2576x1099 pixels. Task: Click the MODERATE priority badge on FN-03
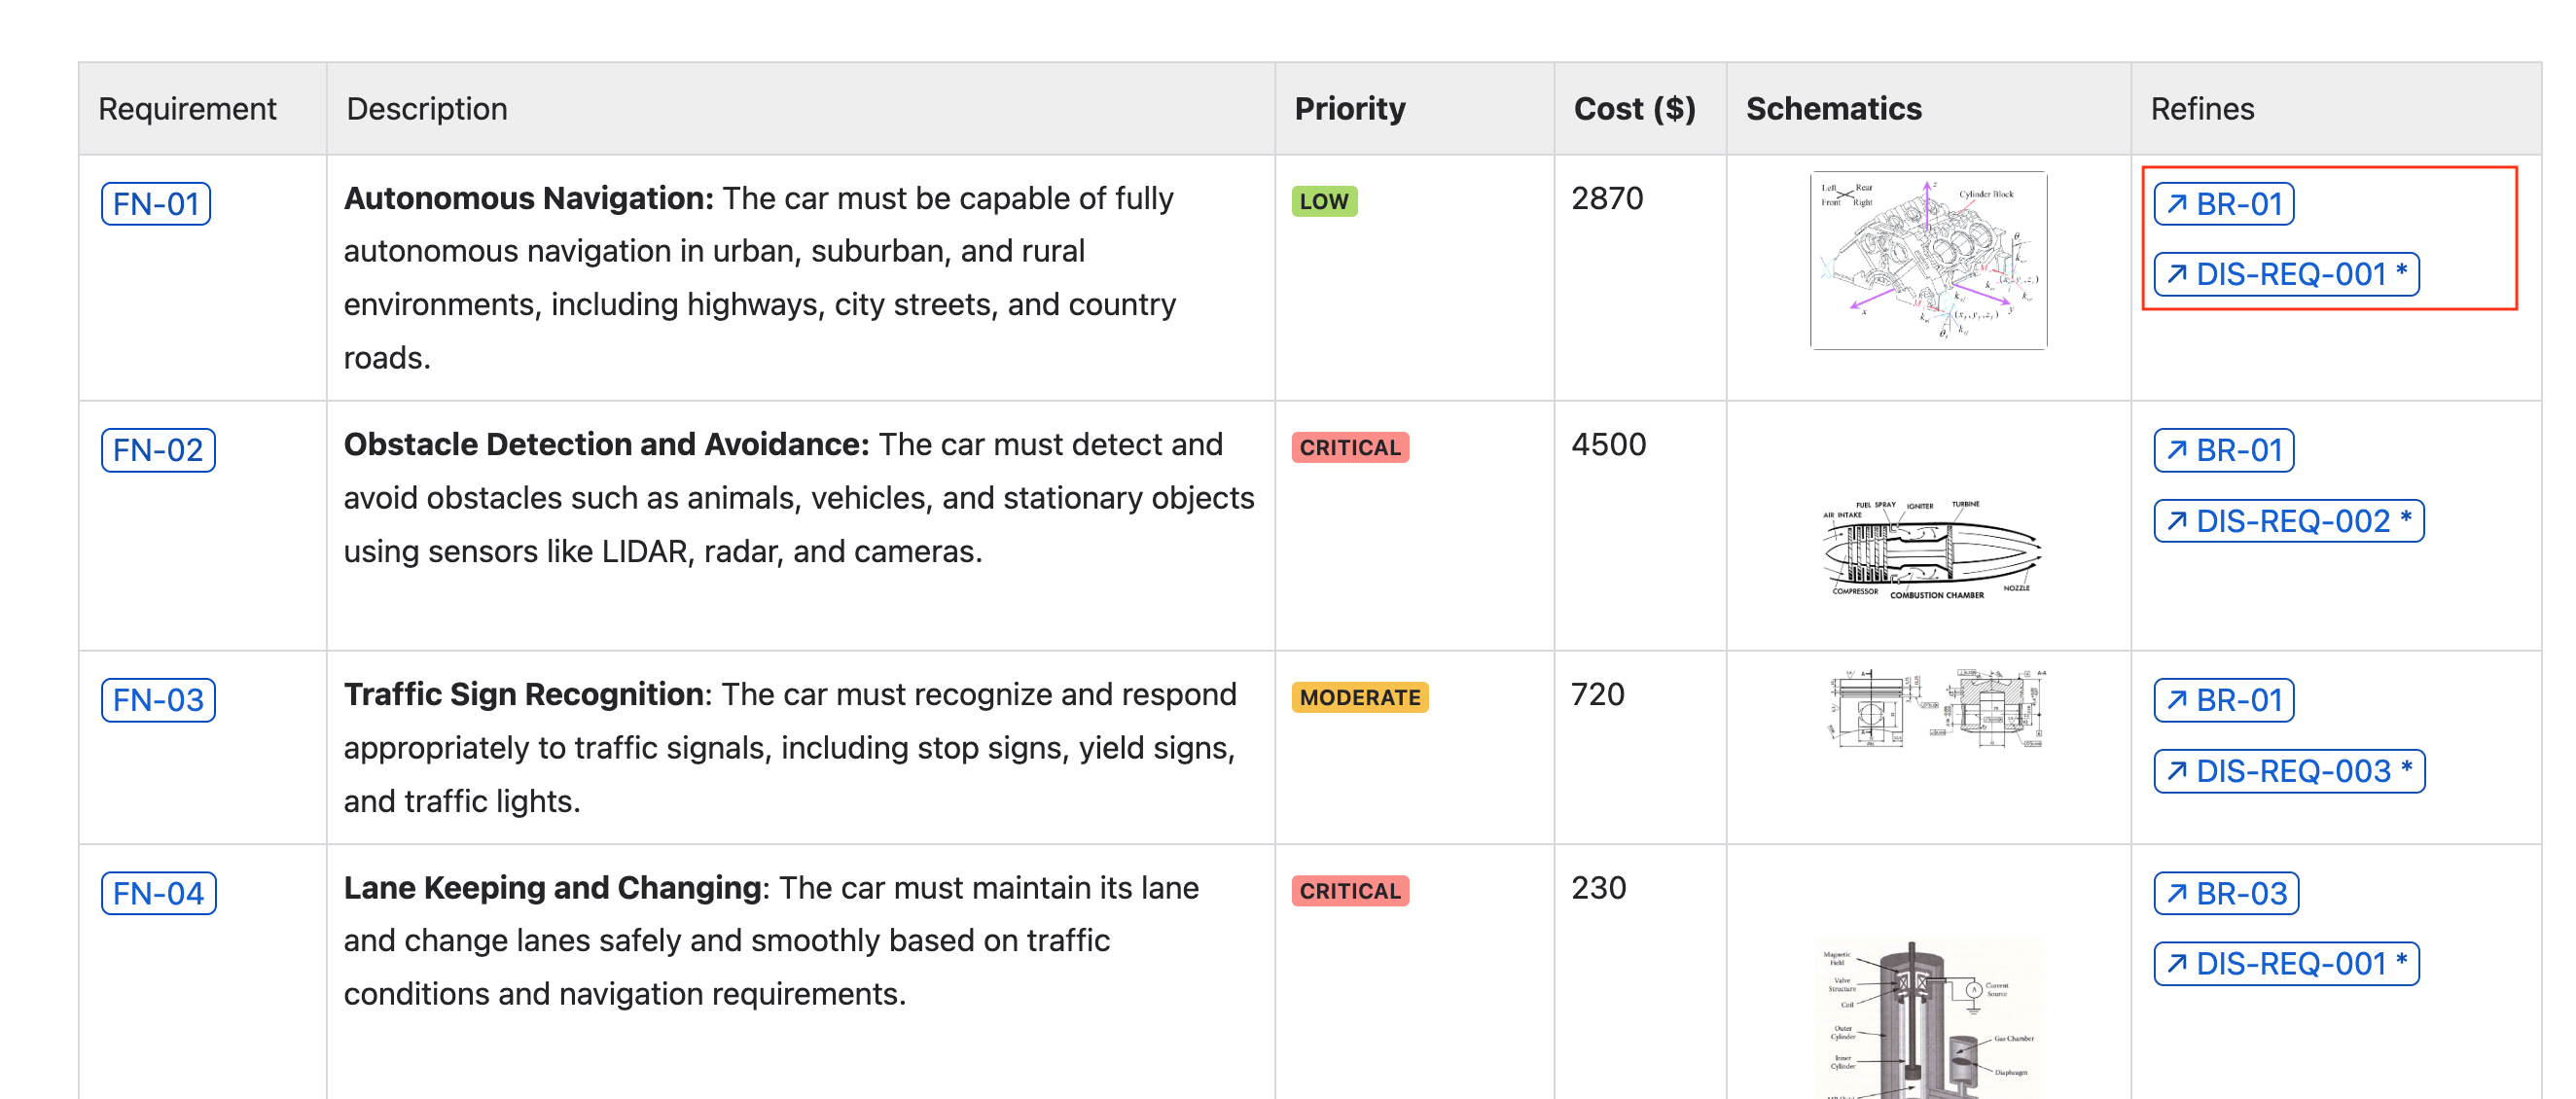pos(1360,697)
